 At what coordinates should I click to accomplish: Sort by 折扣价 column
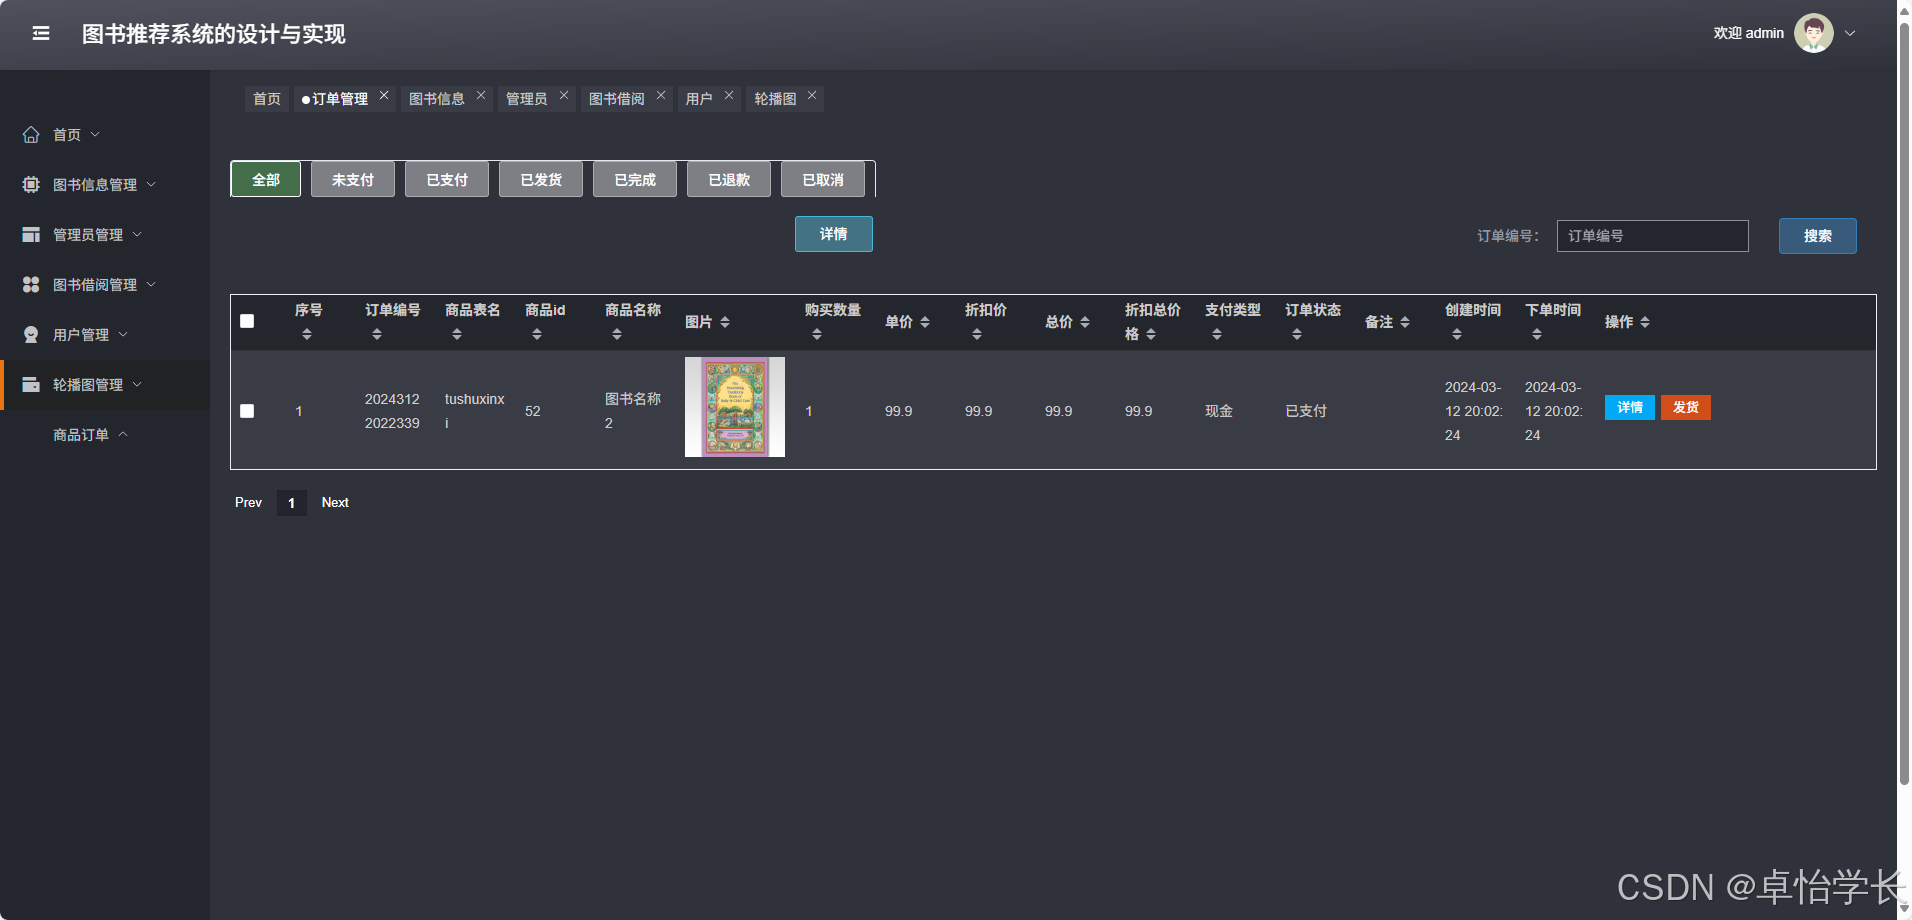tap(977, 334)
